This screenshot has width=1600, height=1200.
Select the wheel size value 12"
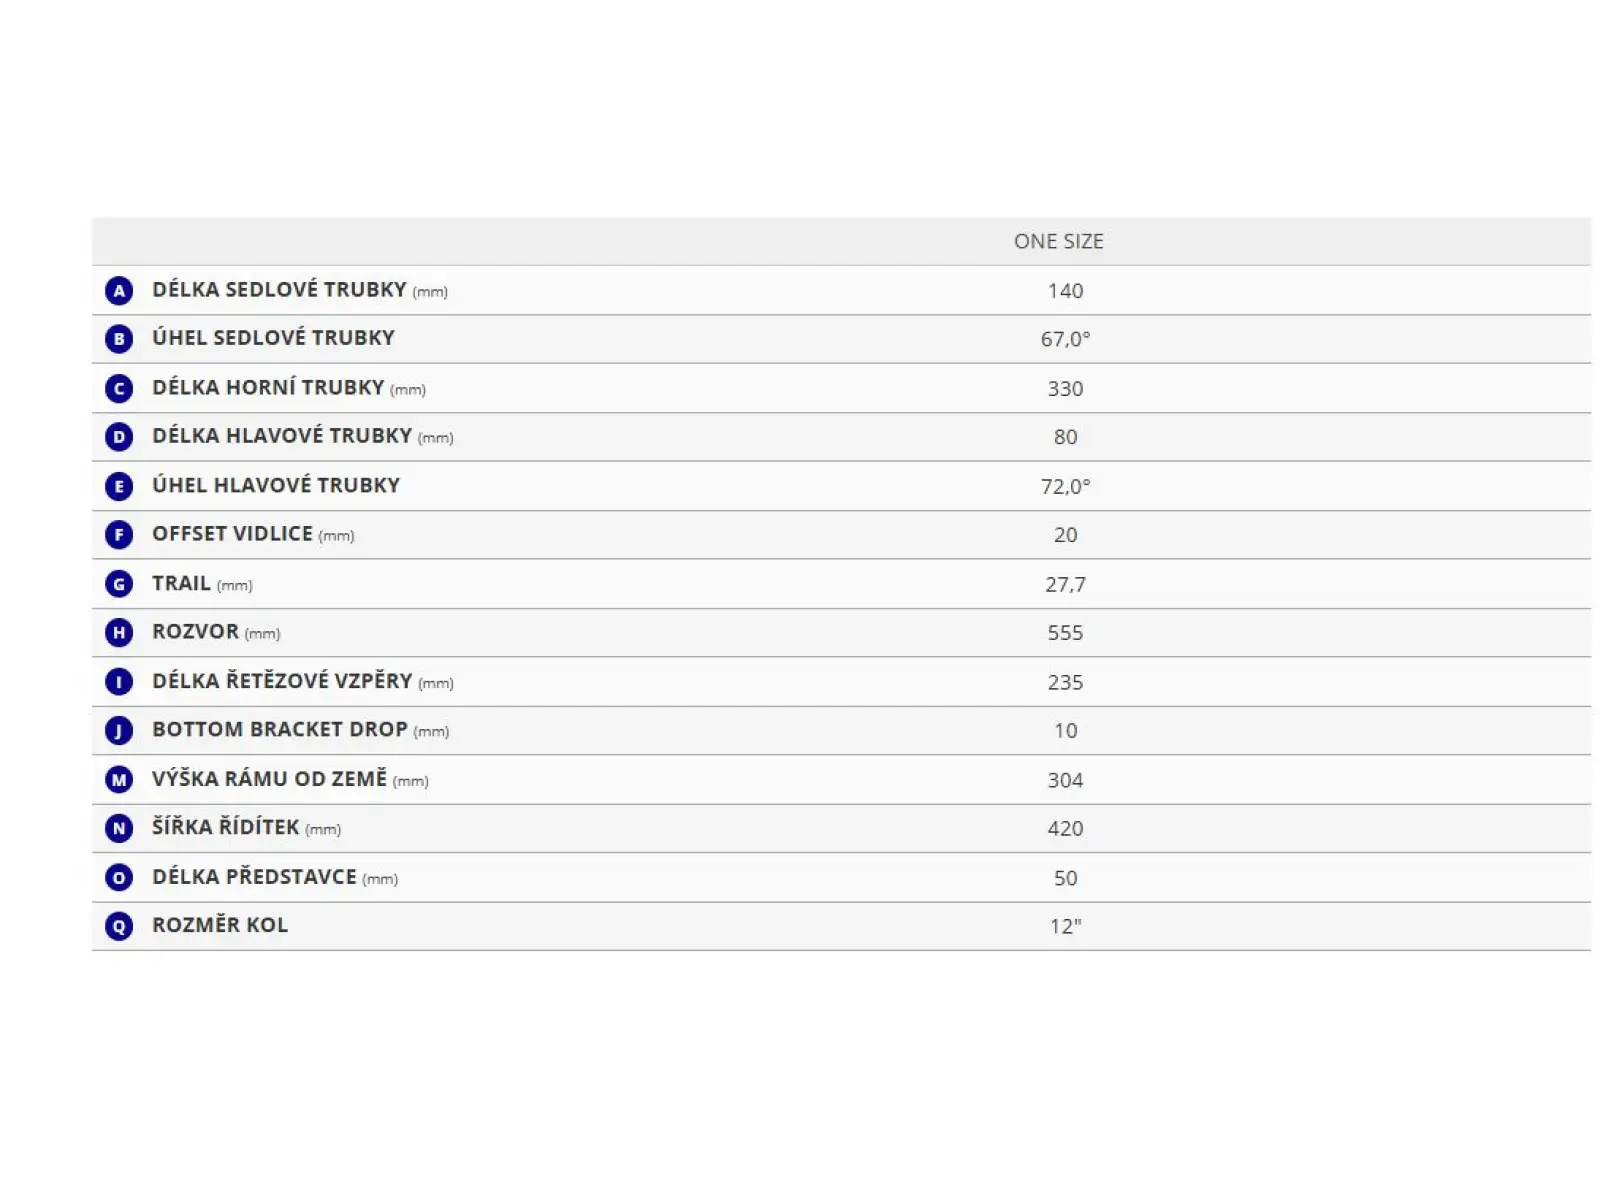coord(1065,926)
